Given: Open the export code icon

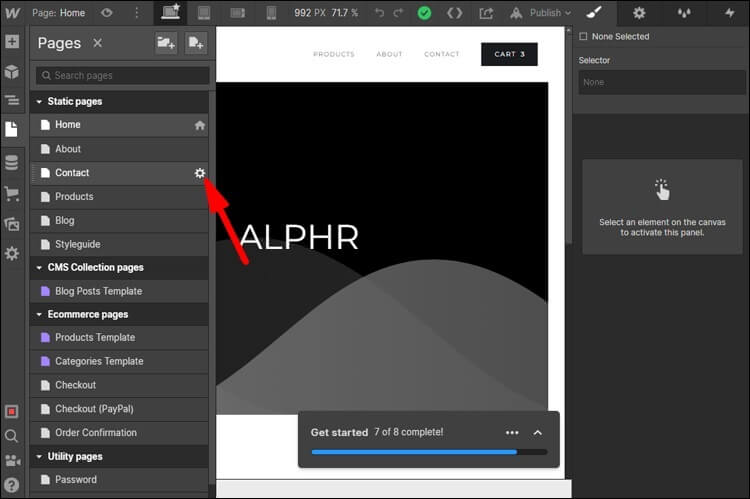Looking at the screenshot, I should tap(454, 13).
